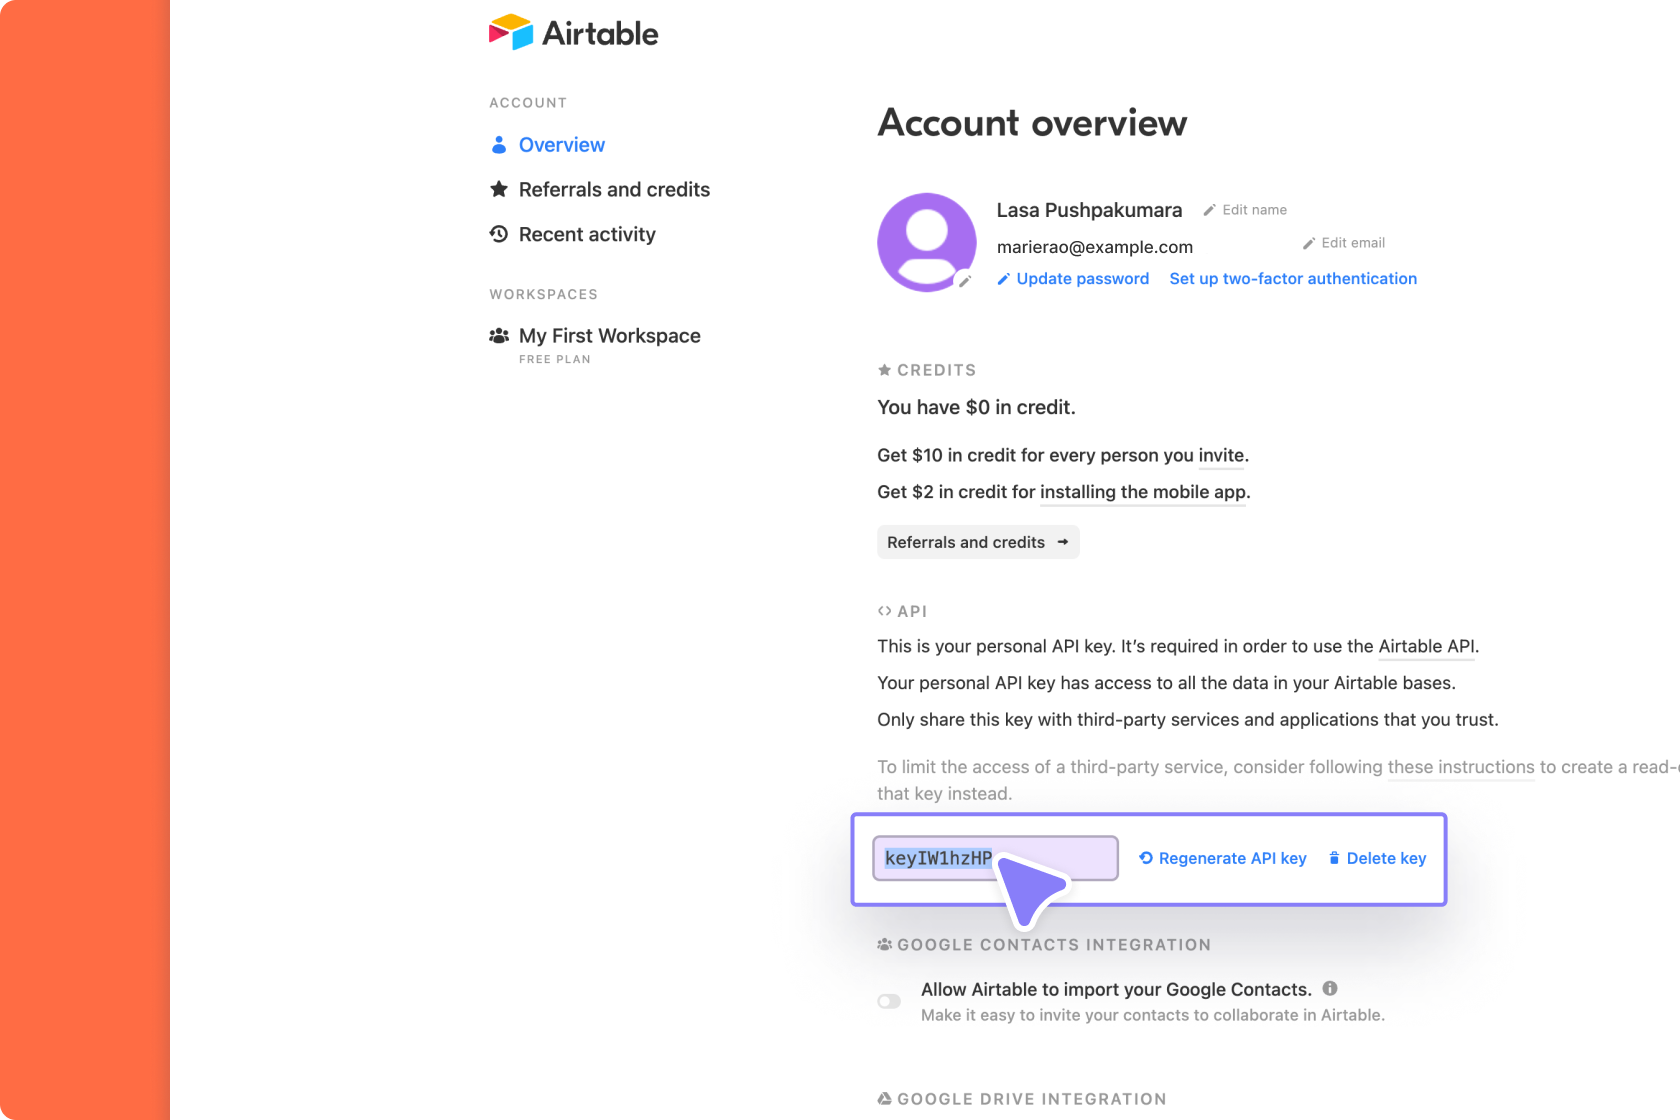
Task: Click the Airtable logo
Action: pyautogui.click(x=573, y=32)
